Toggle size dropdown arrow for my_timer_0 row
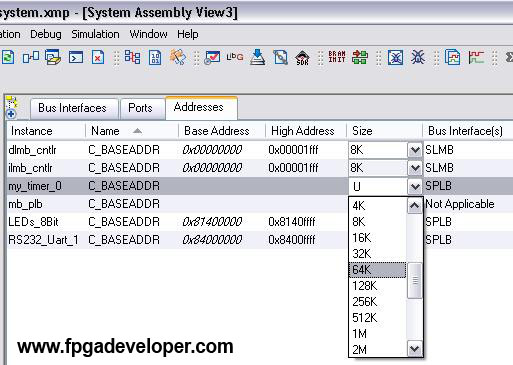513x365 pixels. pyautogui.click(x=415, y=186)
